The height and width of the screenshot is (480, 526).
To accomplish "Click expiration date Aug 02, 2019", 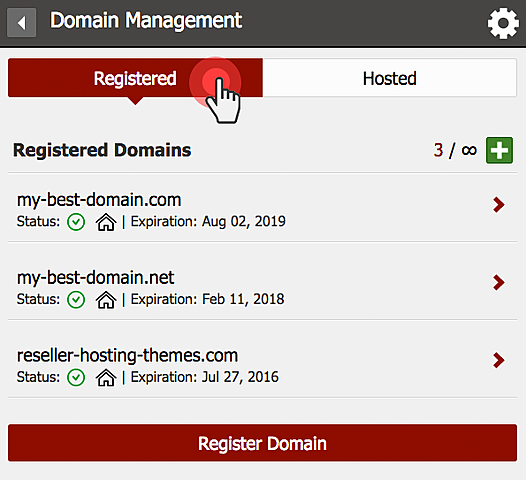I will coord(244,221).
